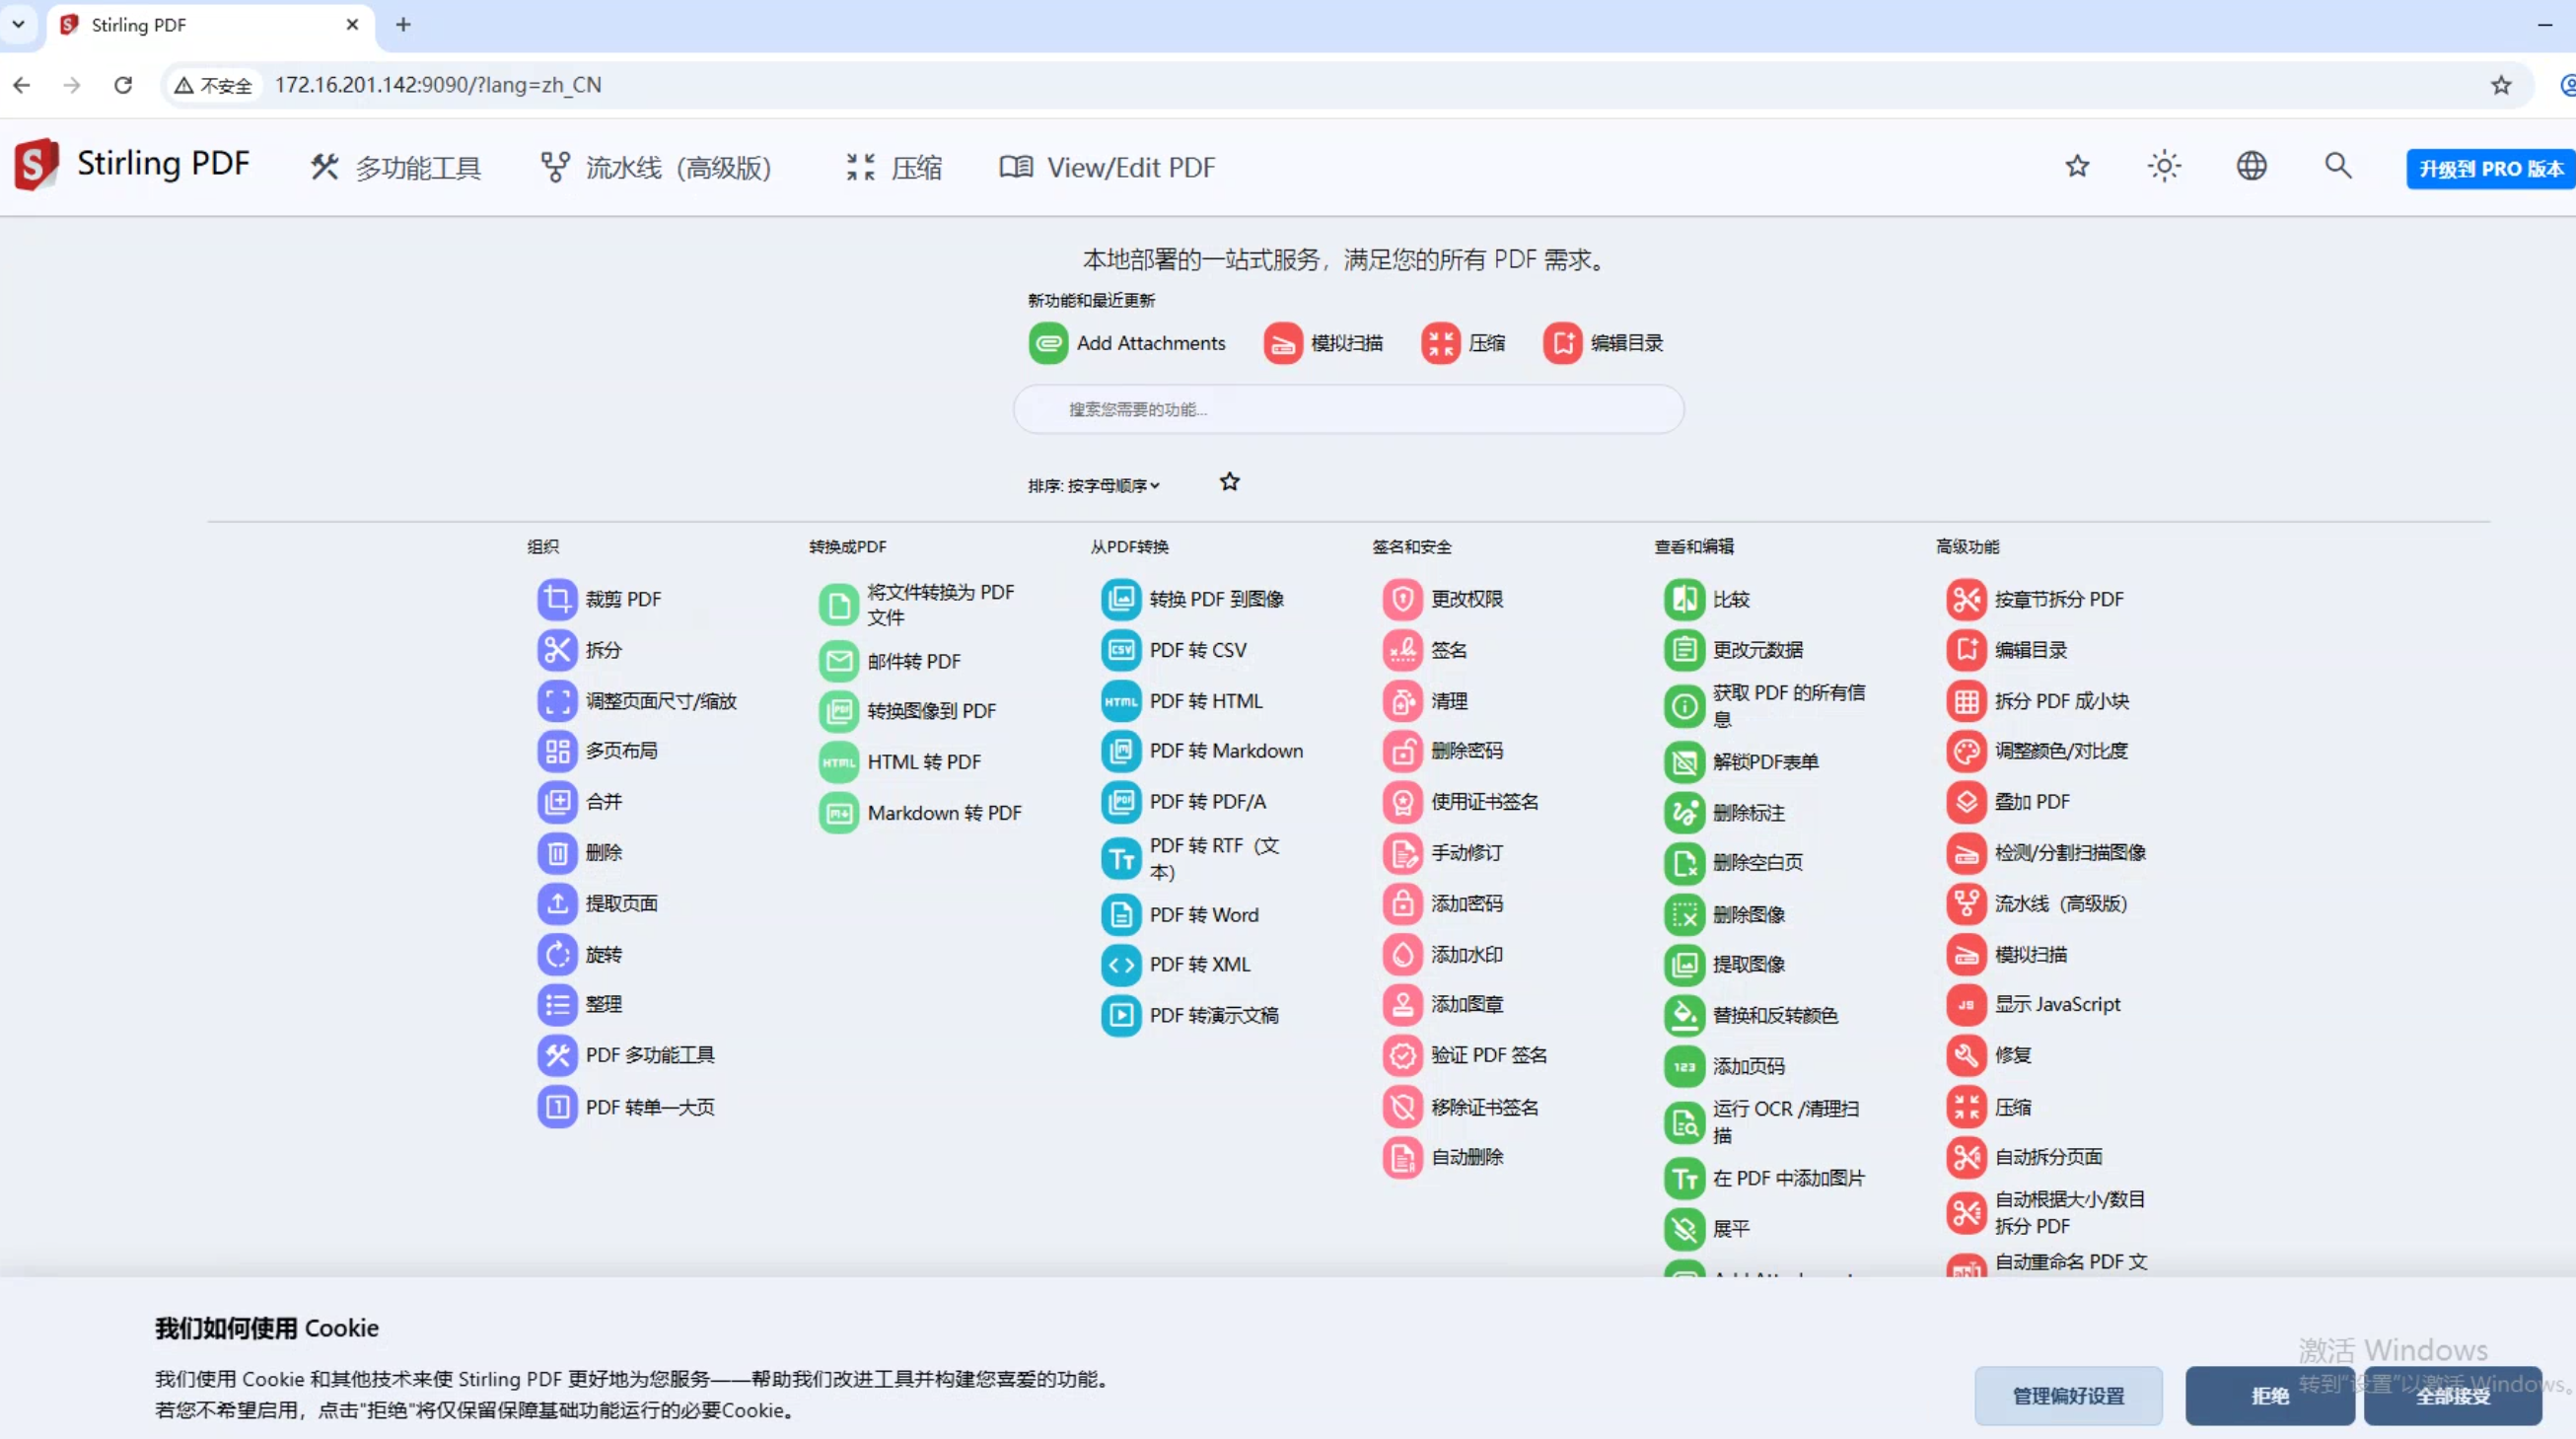Click the 添加页码 123 icon
This screenshot has height=1439, width=2576.
(1685, 1067)
